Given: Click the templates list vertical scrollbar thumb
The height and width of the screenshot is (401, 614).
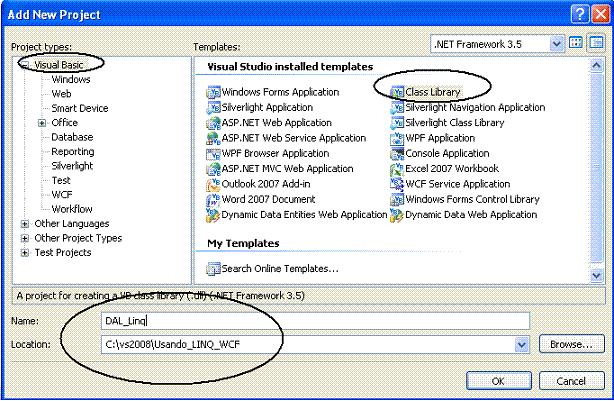Looking at the screenshot, I should [x=596, y=168].
